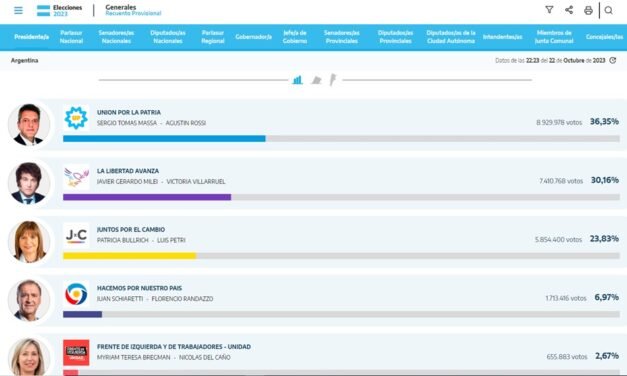Click the Hacemos por Nuestro Pais logo
The image size is (627, 376).
click(76, 294)
